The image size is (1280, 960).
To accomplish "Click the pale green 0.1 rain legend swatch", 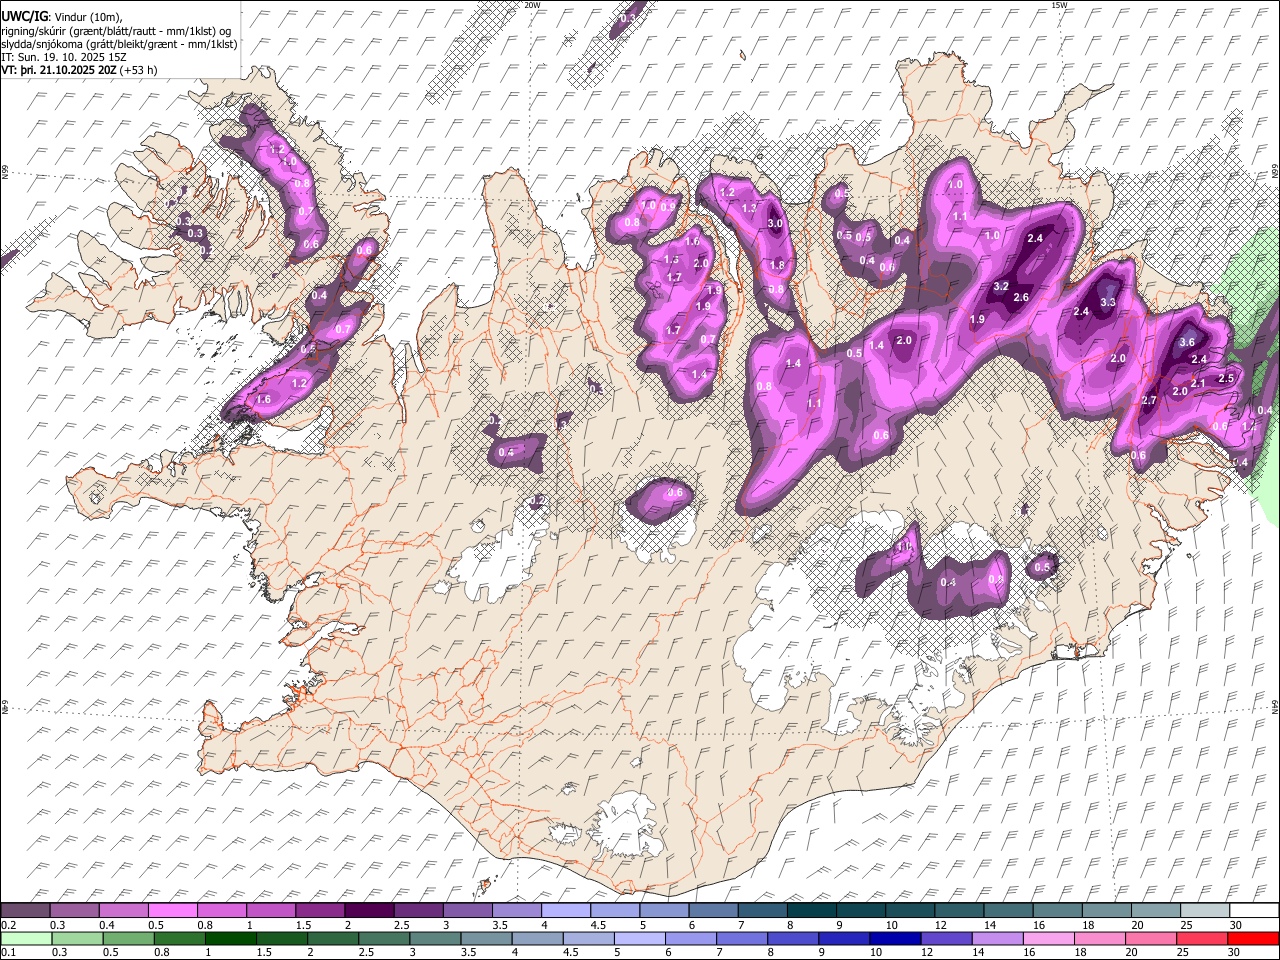I will point(25,938).
